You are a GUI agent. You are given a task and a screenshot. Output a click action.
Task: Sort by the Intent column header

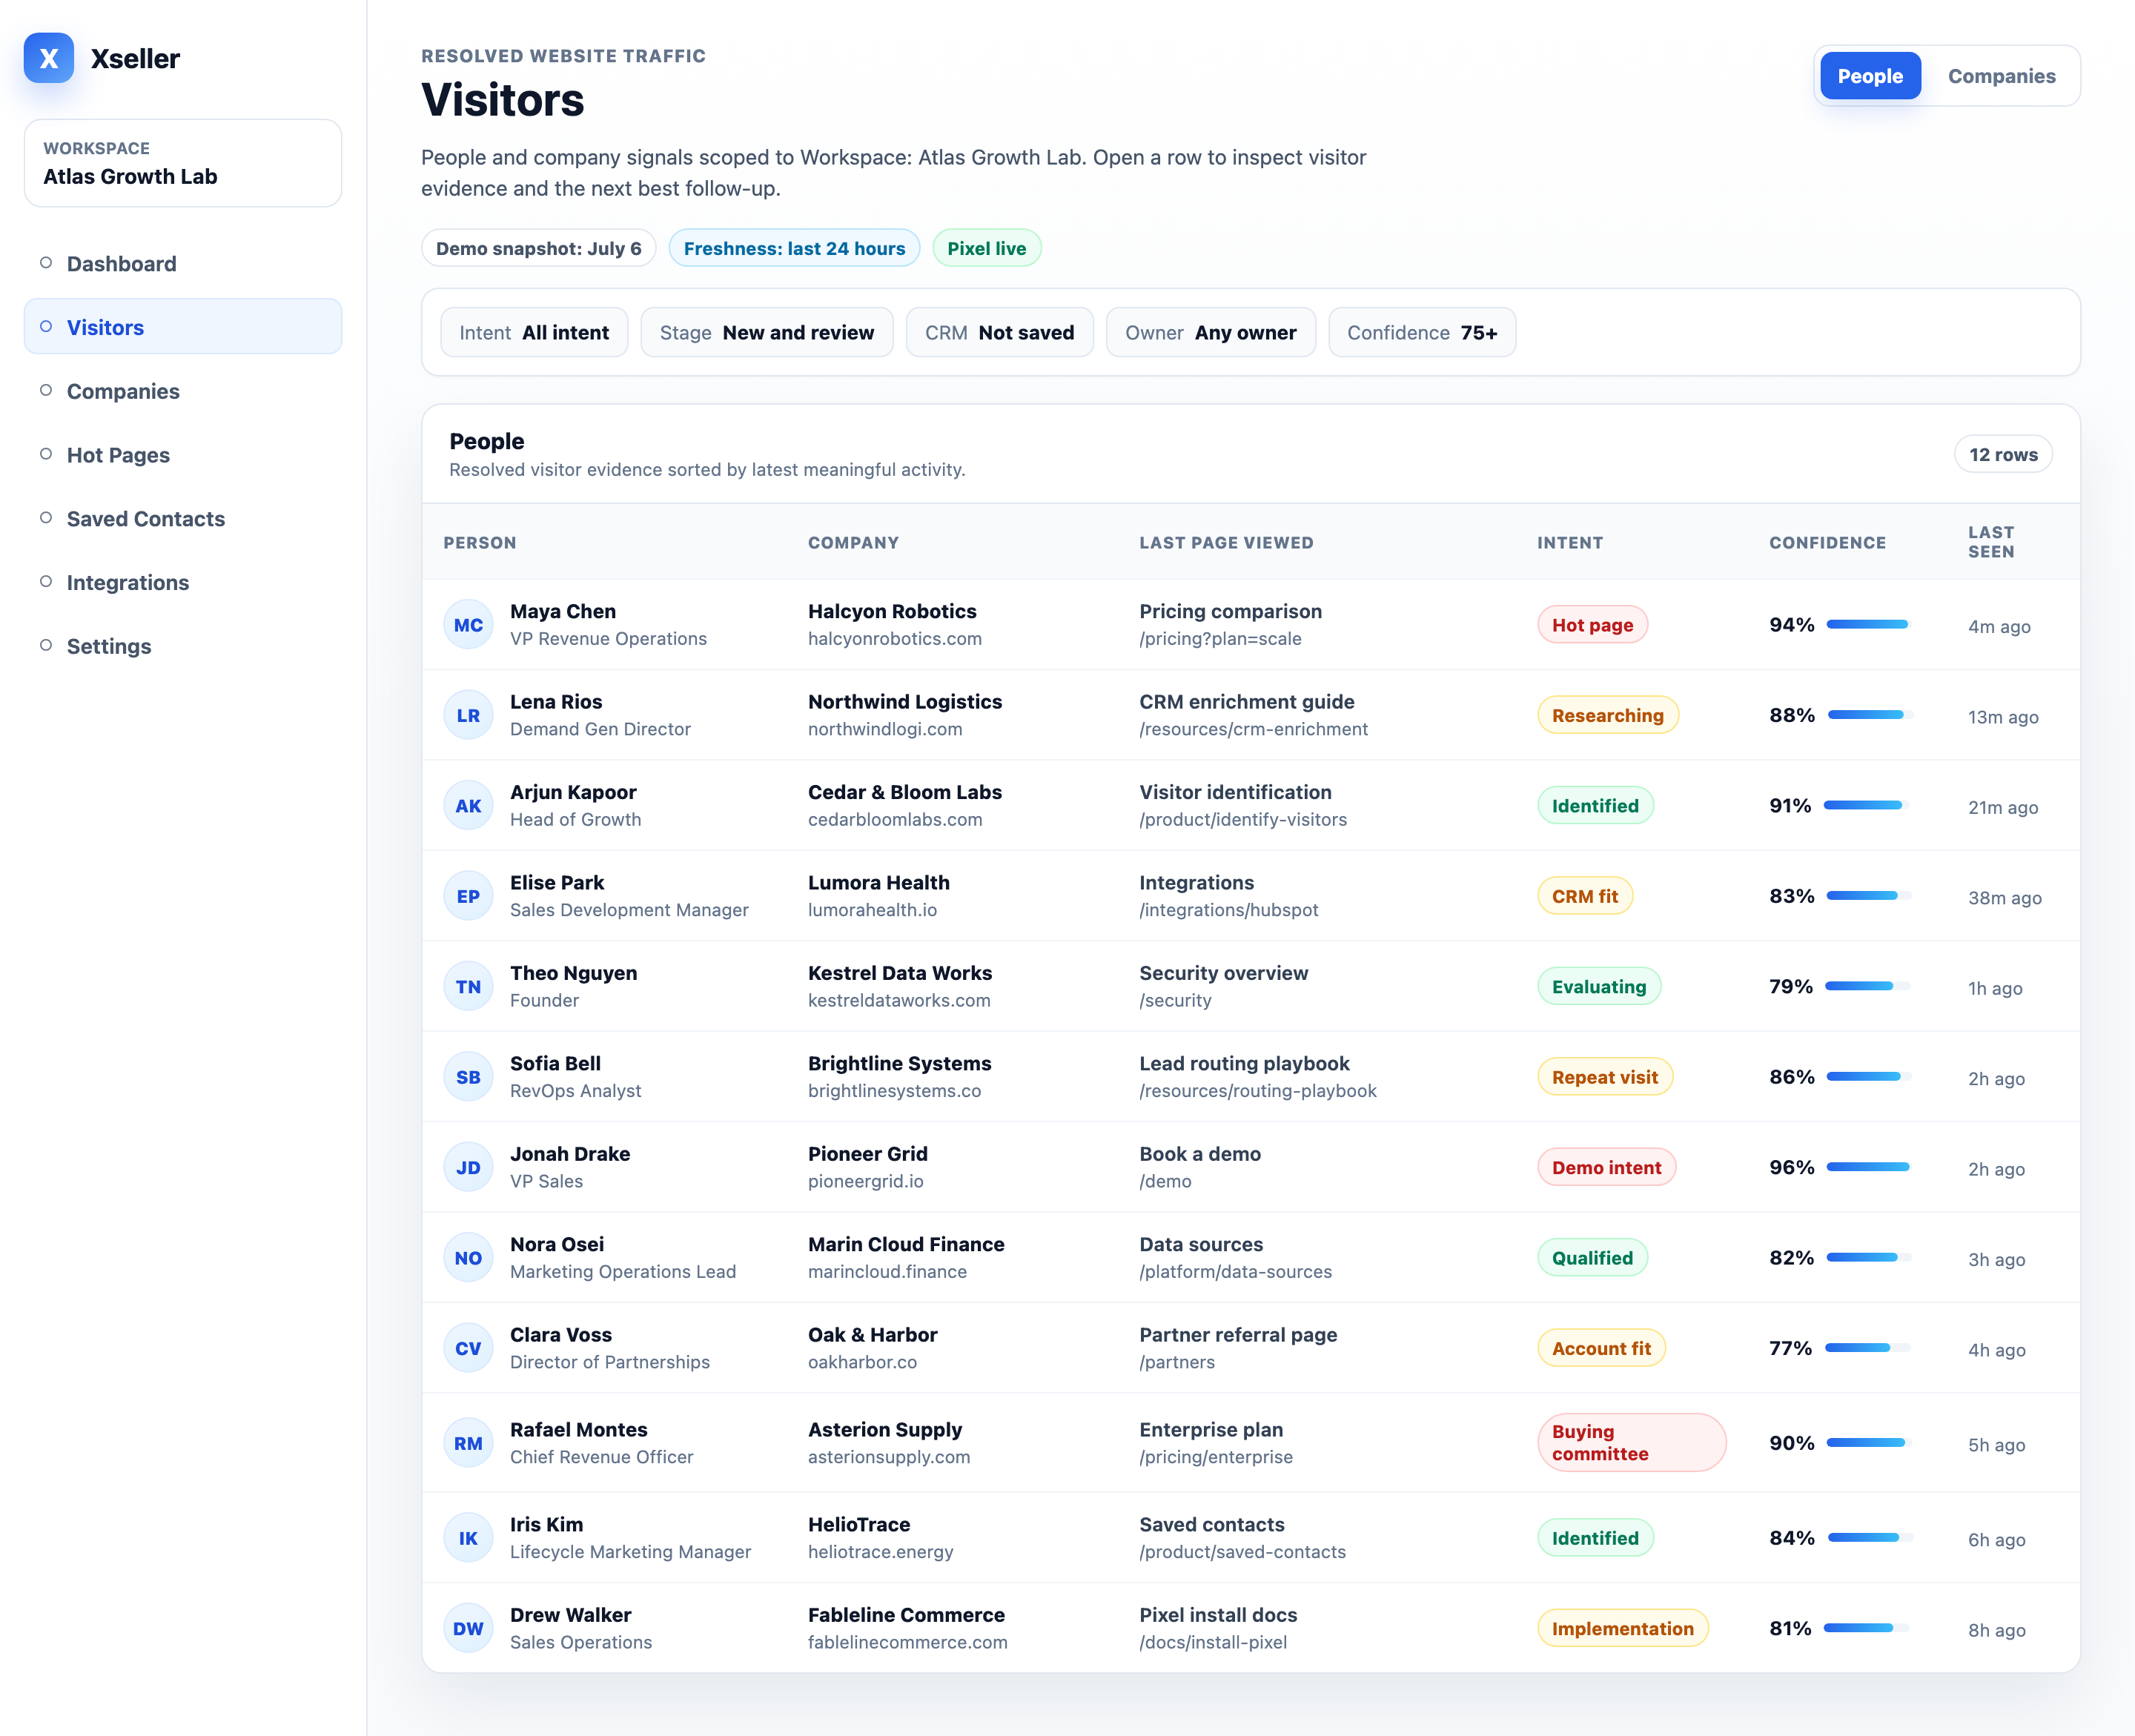[1569, 542]
